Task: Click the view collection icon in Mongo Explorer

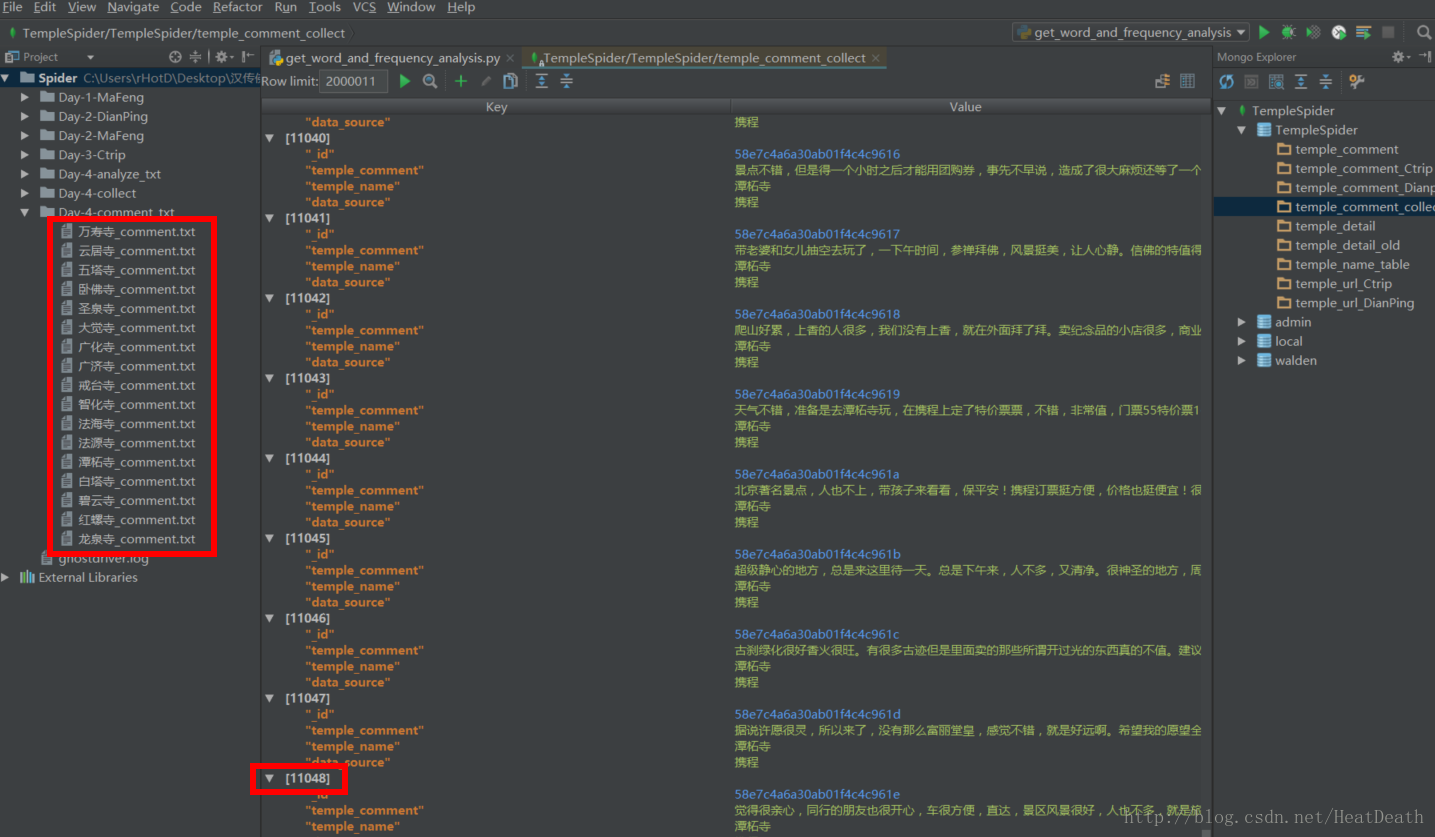Action: [x=1276, y=81]
